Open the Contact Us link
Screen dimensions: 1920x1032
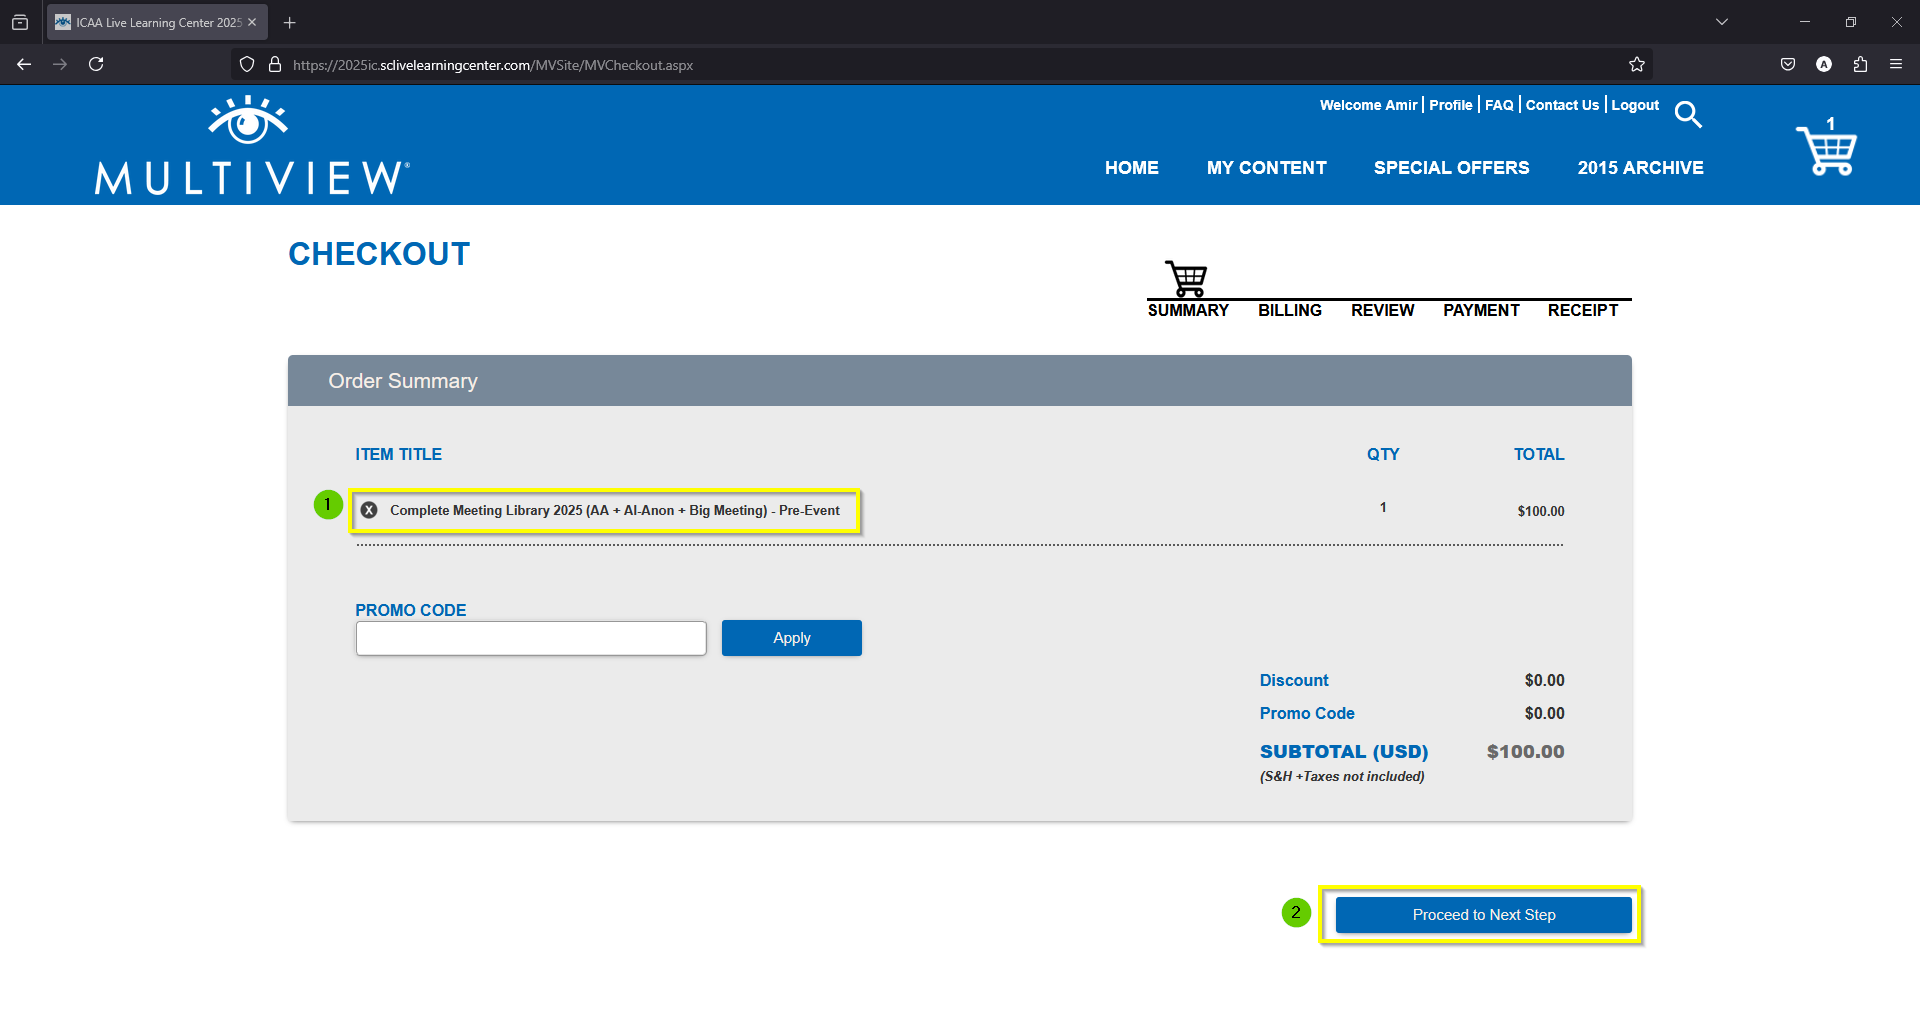click(1562, 105)
